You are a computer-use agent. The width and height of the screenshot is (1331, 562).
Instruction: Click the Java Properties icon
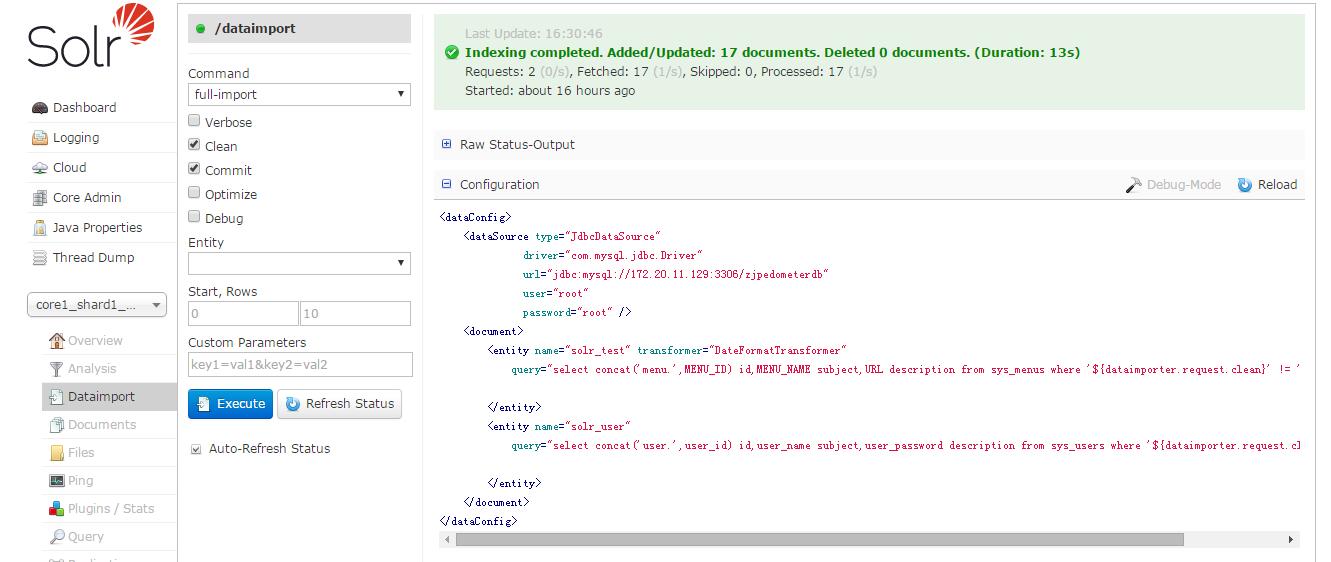coord(40,228)
